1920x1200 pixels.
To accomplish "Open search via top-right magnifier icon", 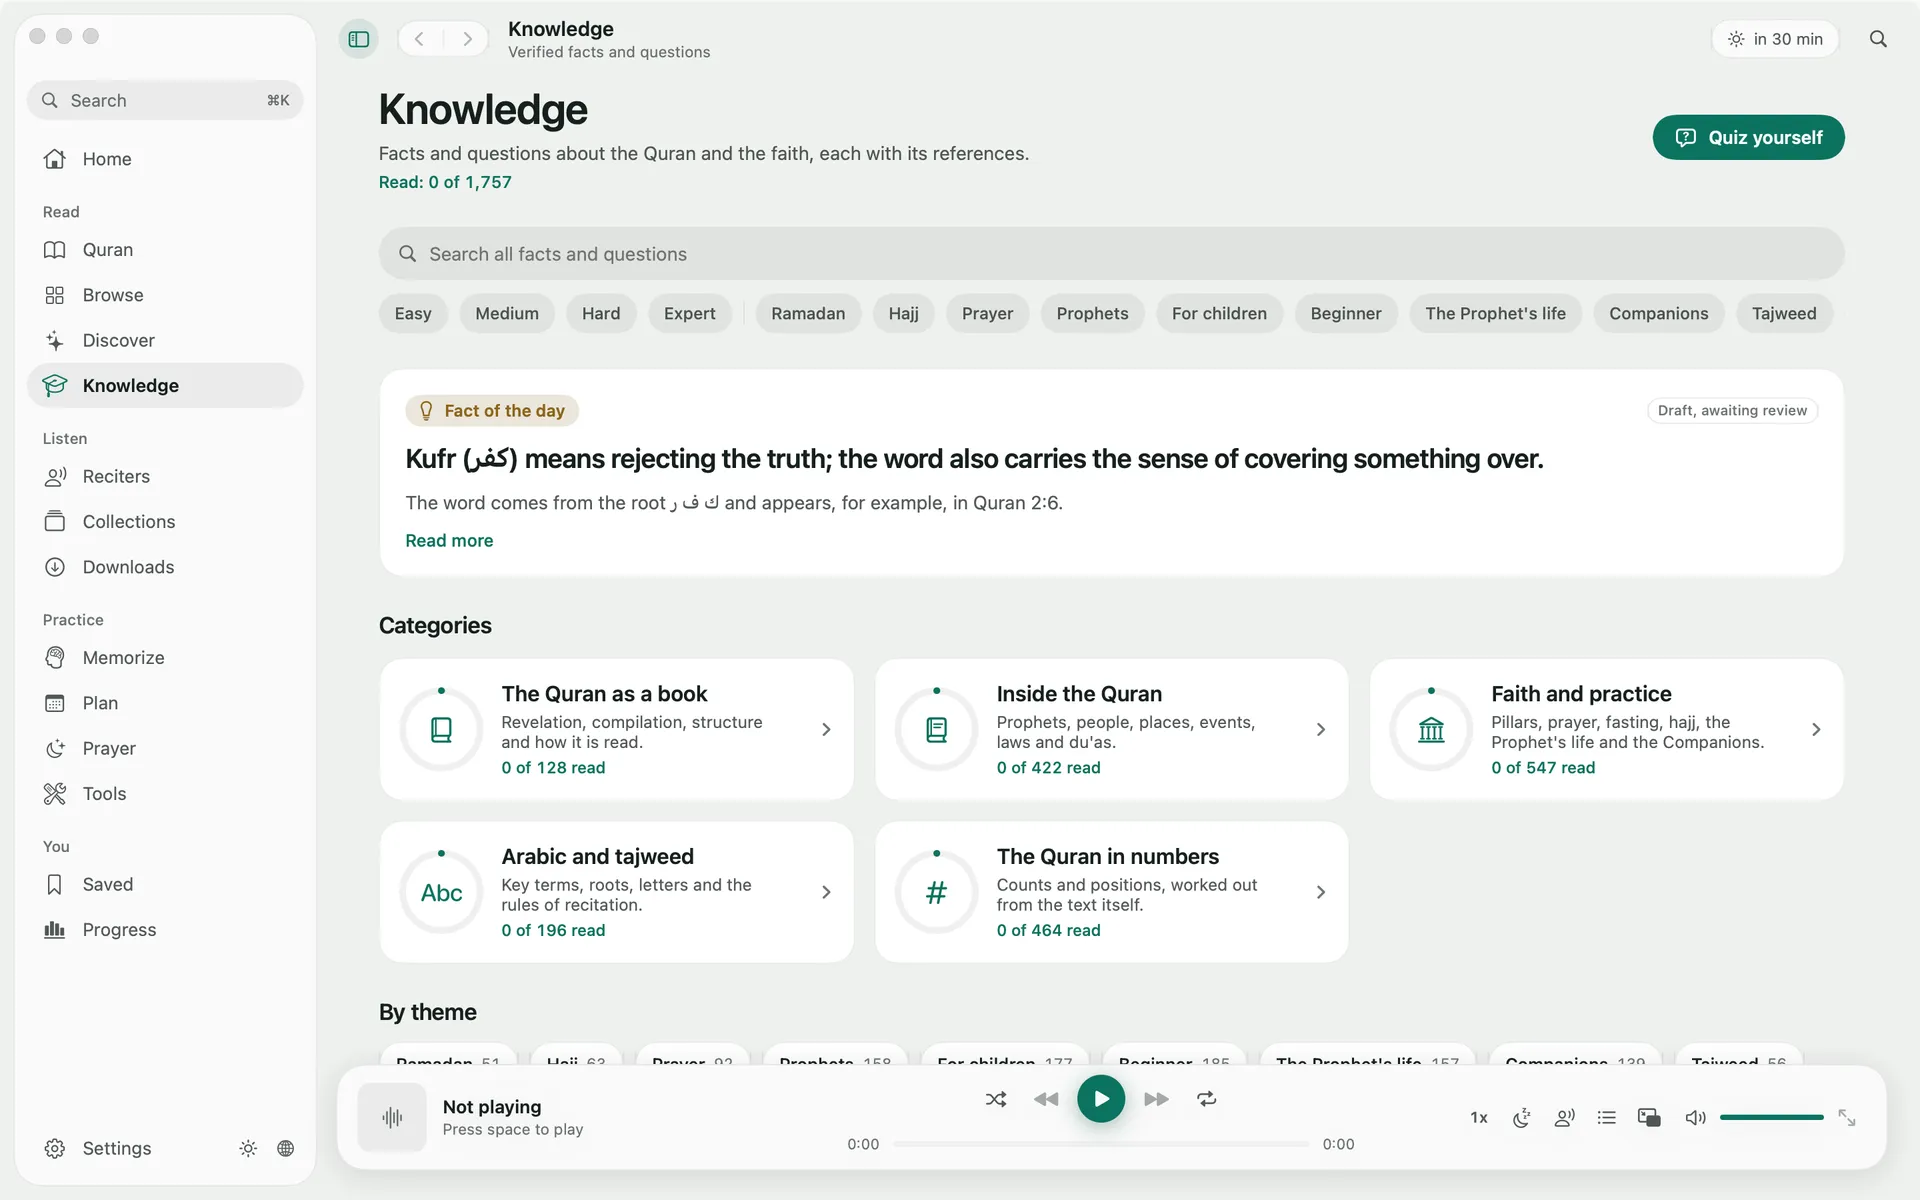I will (1878, 39).
